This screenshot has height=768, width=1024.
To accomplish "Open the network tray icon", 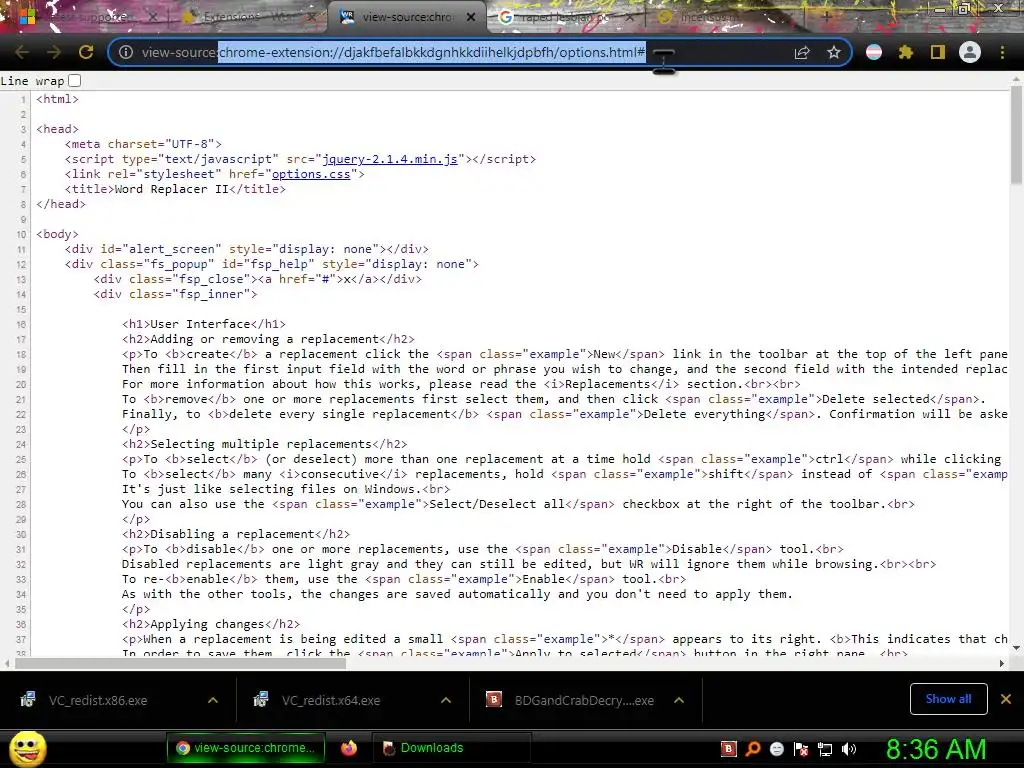I will click(x=825, y=749).
